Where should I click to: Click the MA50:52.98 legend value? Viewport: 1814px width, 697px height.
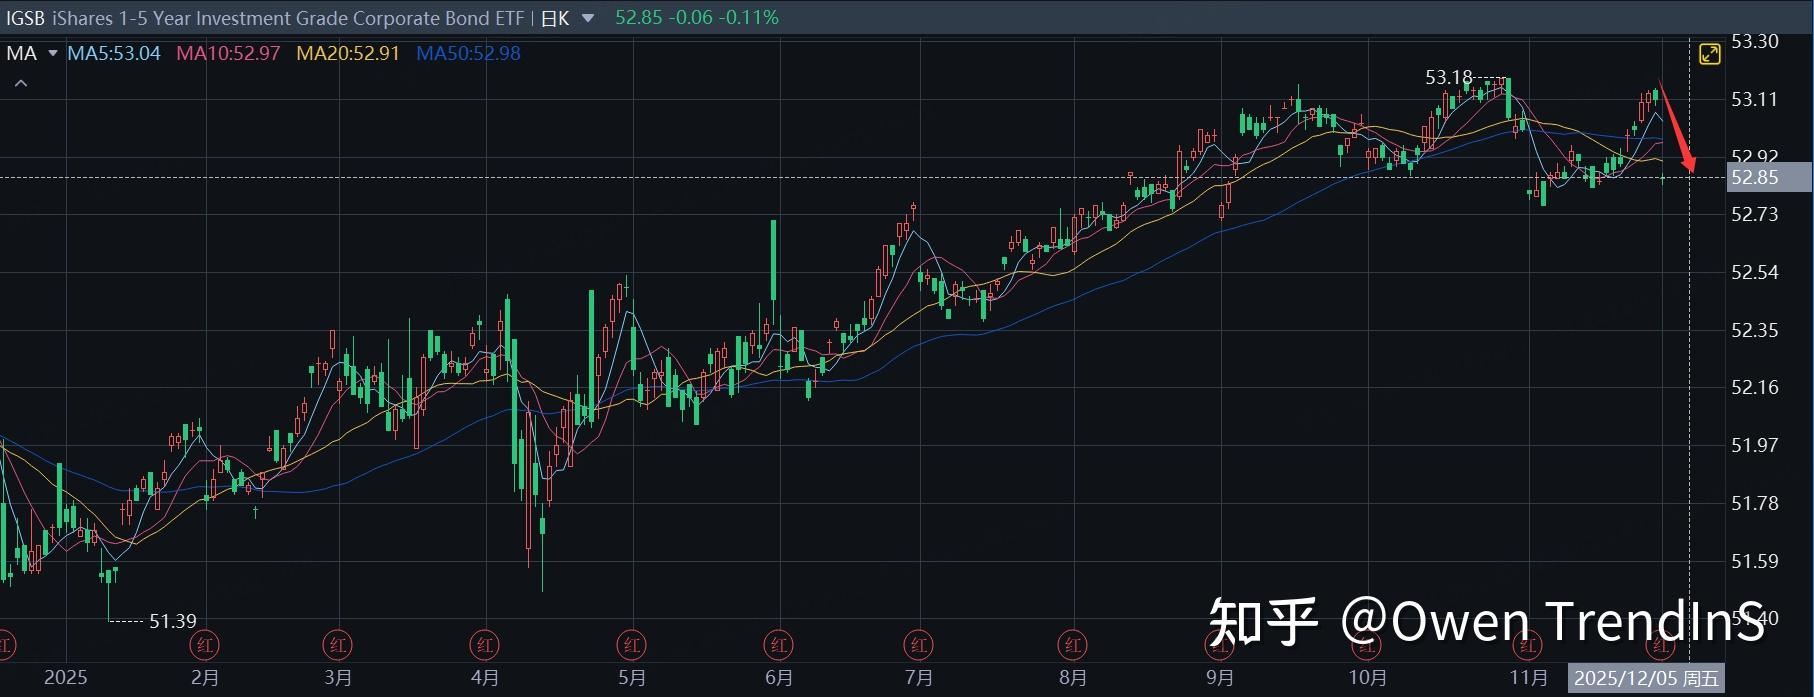pyautogui.click(x=468, y=54)
